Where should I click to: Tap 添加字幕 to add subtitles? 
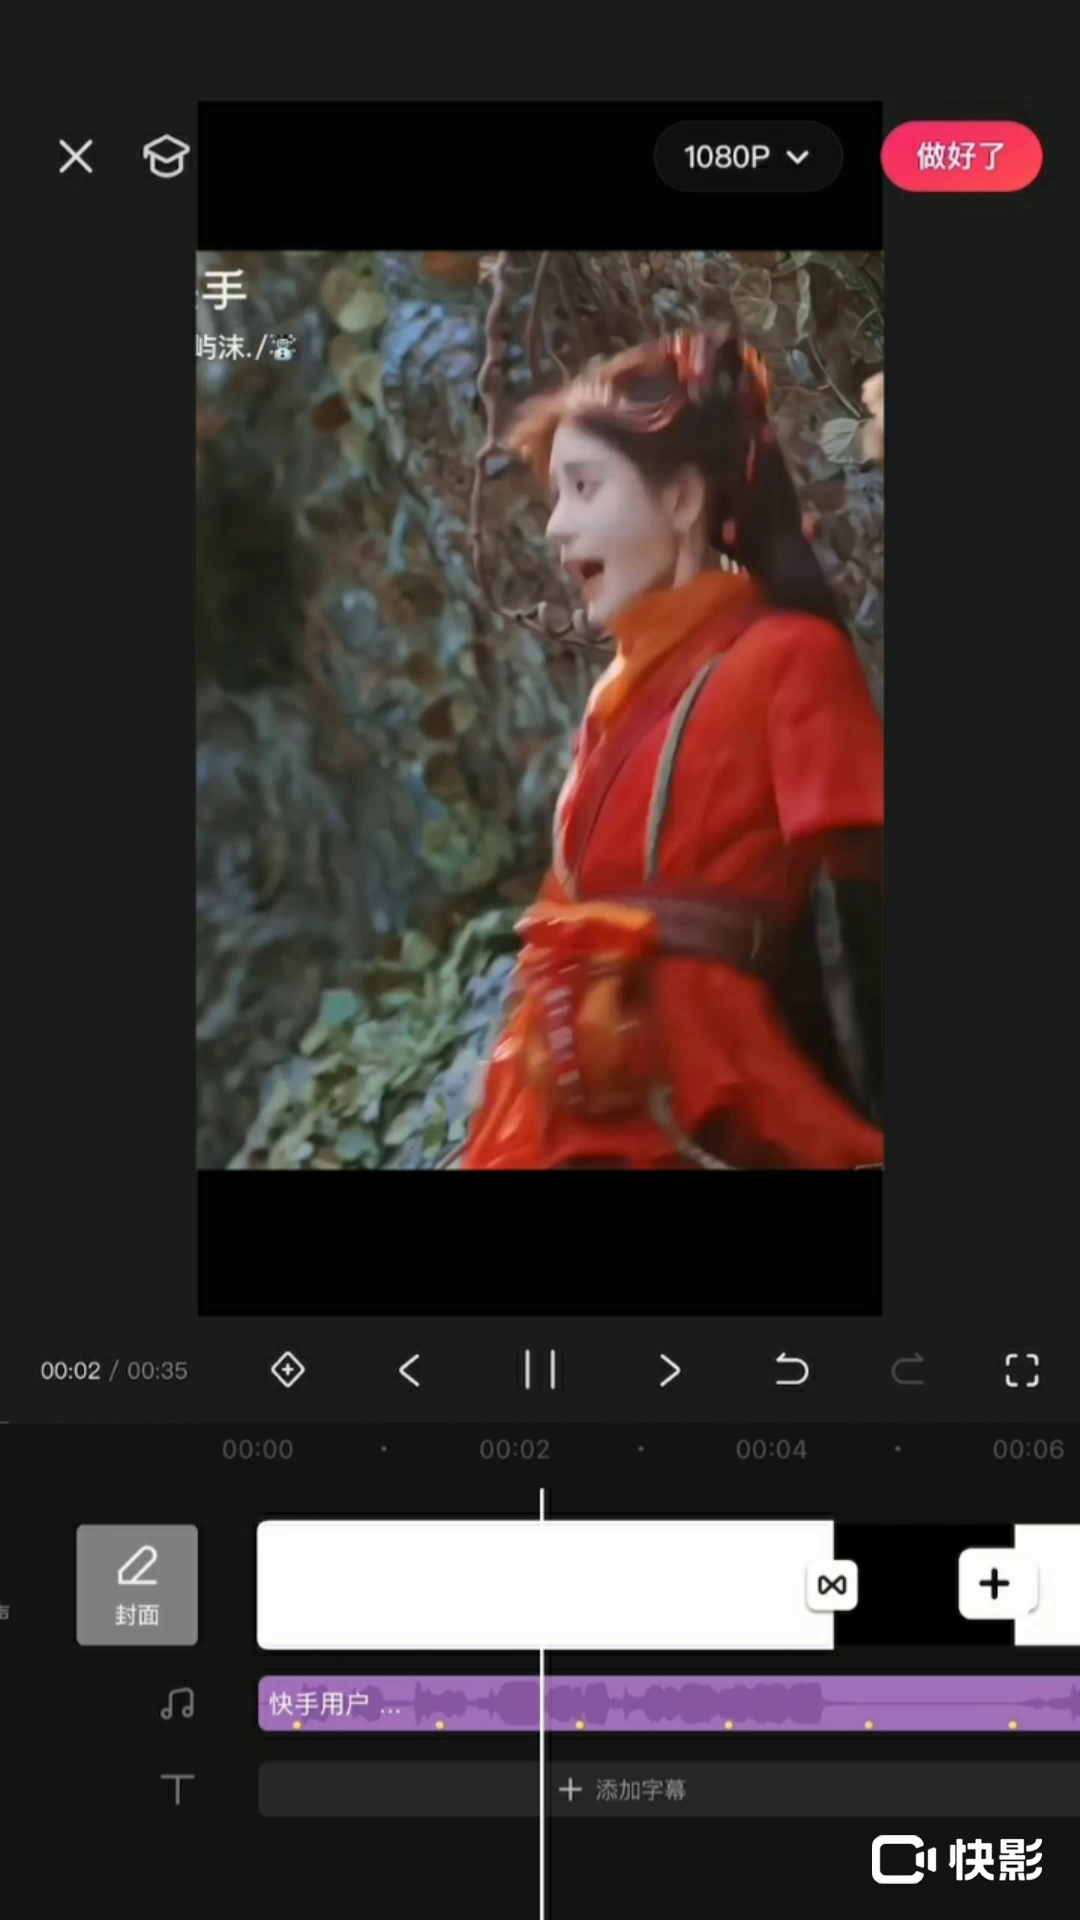tap(624, 1789)
